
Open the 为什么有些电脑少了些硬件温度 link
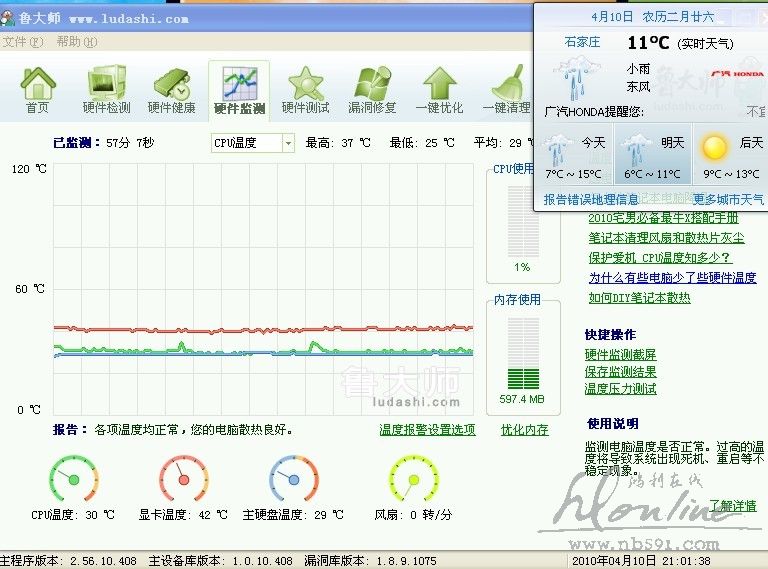click(x=672, y=278)
